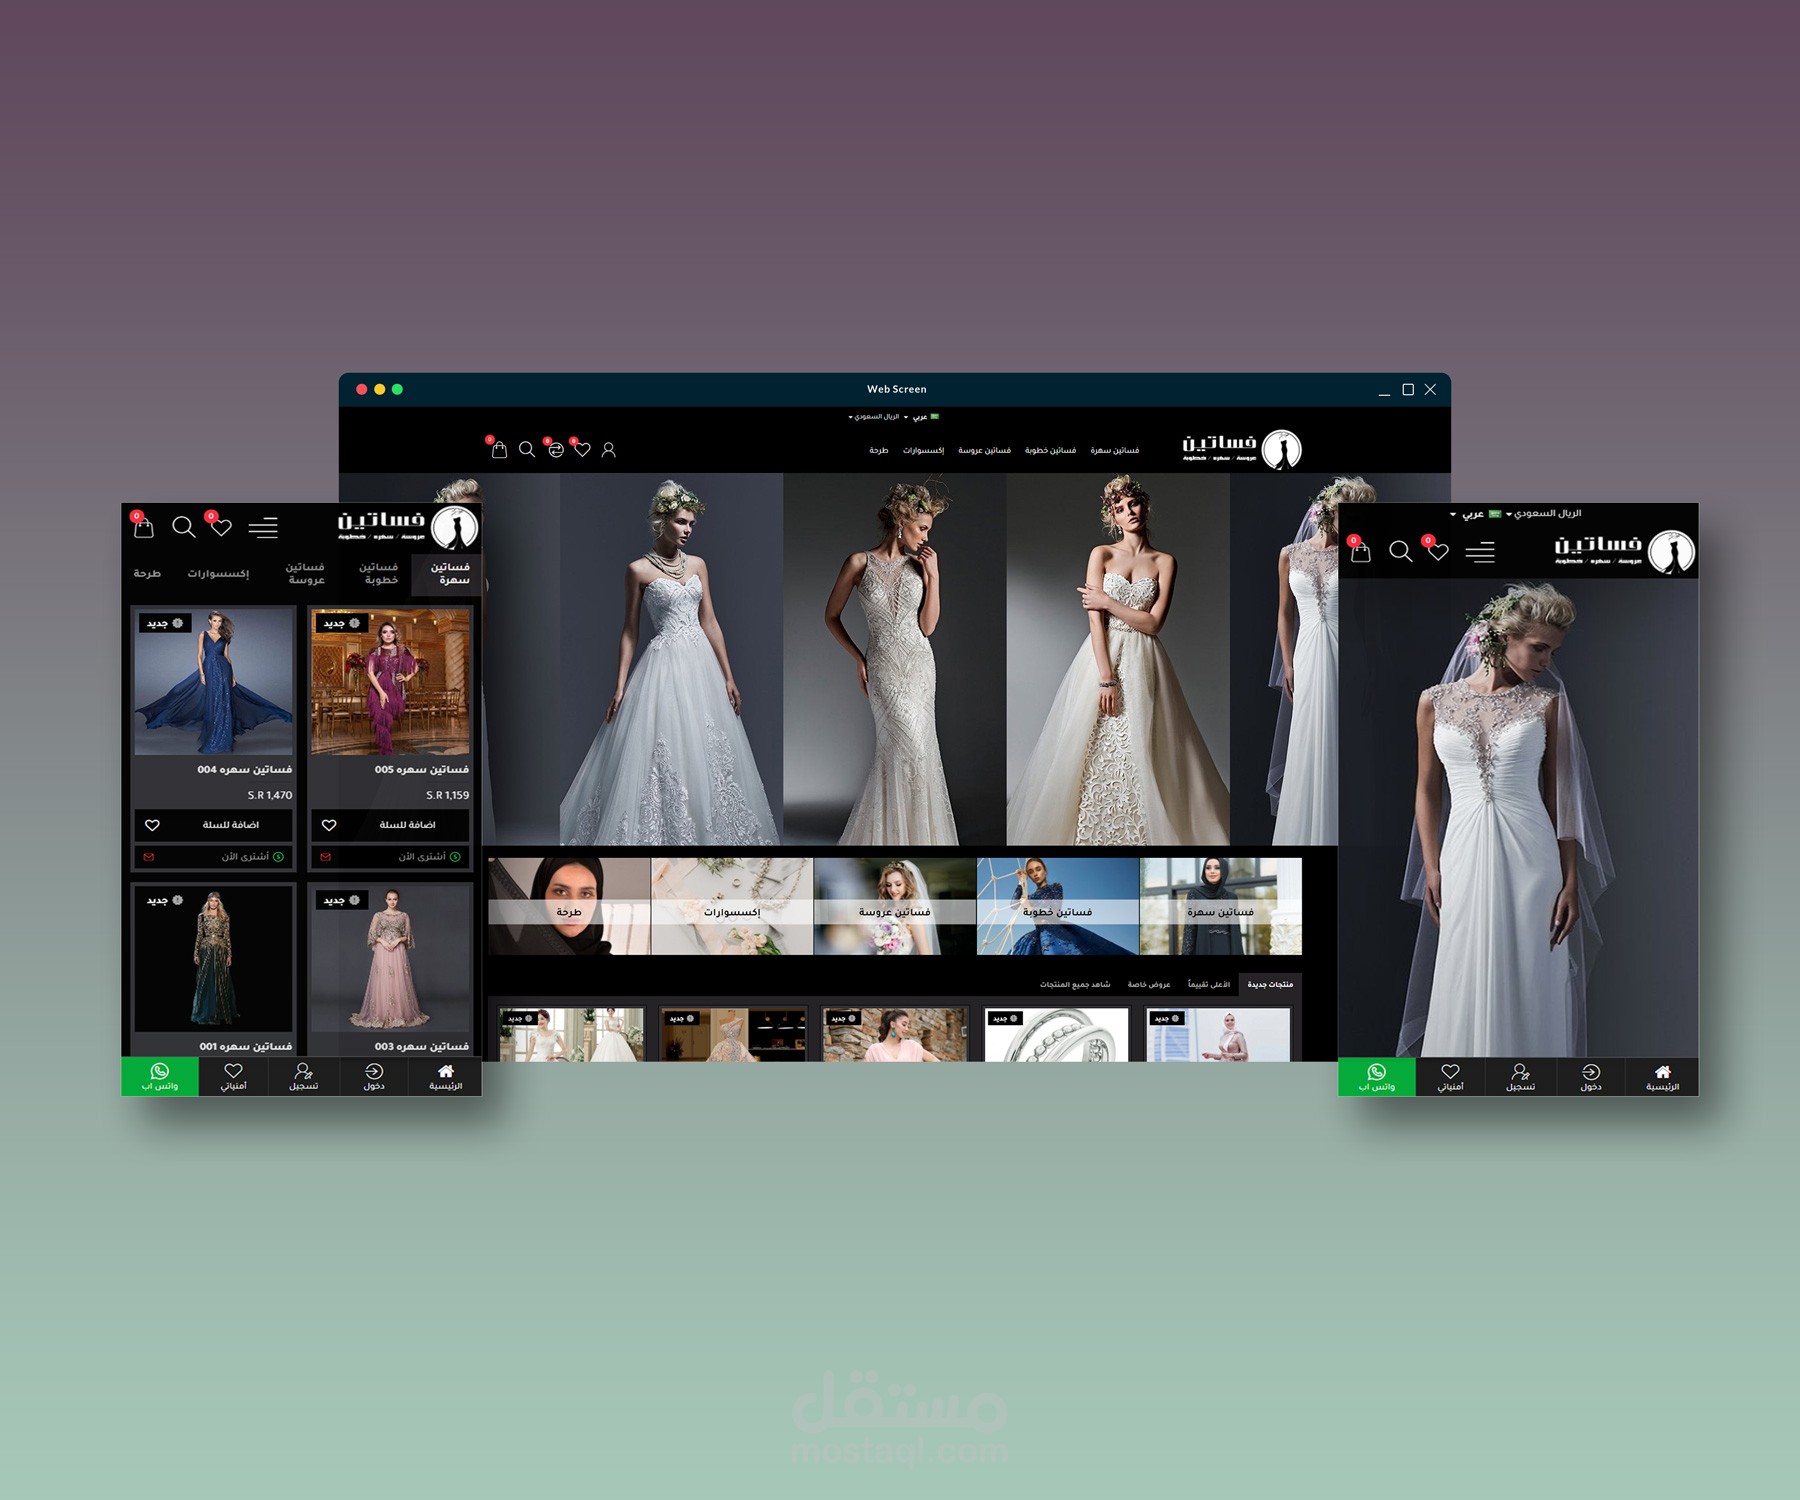Open فساتين سهره 004 blue dress image
The height and width of the screenshot is (1500, 1800).
(x=213, y=682)
